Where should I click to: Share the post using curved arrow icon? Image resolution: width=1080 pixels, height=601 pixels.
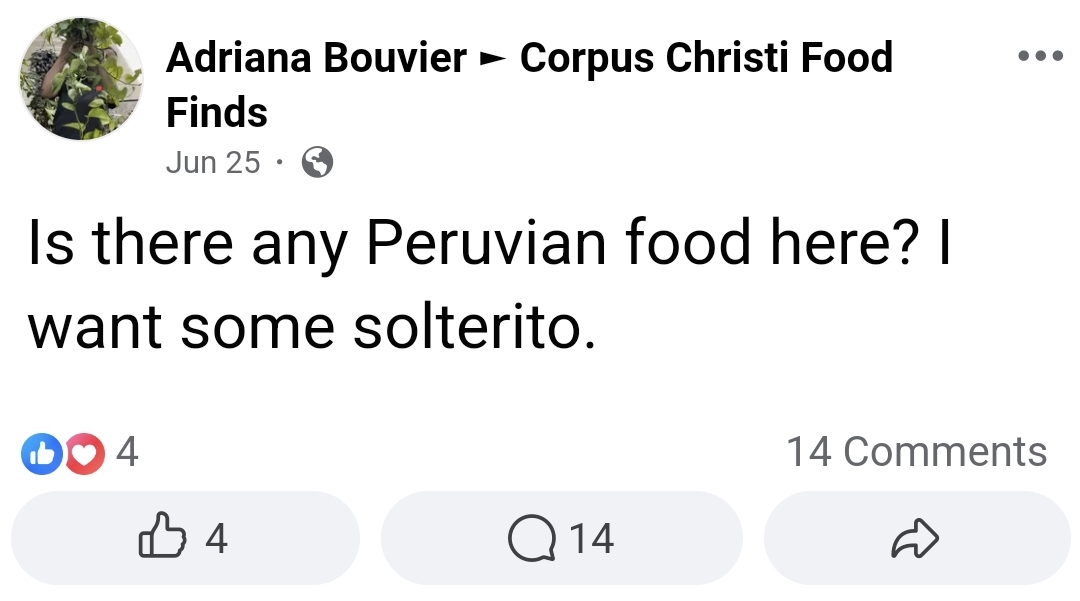915,538
